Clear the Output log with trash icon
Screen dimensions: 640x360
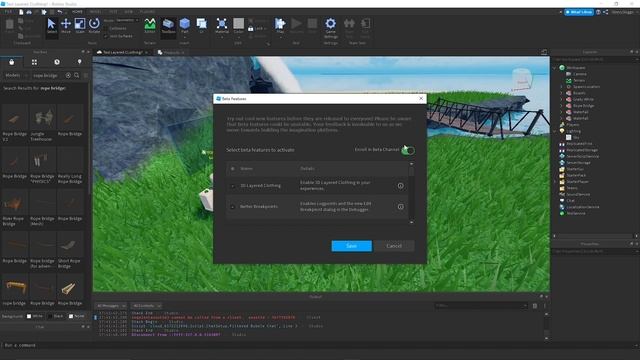pos(535,306)
